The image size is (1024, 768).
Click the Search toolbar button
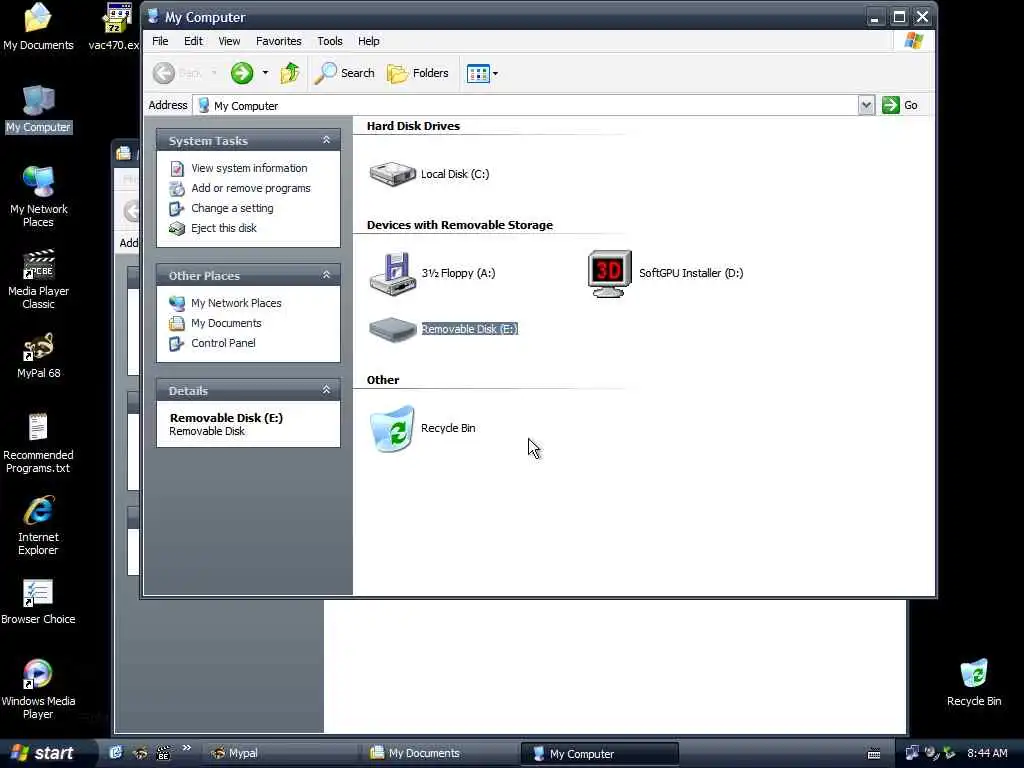[x=344, y=73]
